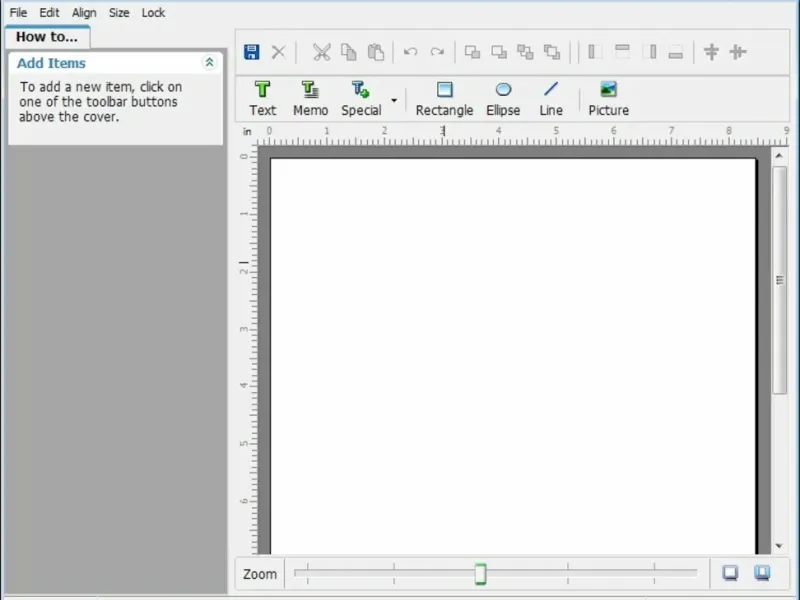Click the Delete X icon in toolbar
This screenshot has height=600, width=800.
pos(279,52)
